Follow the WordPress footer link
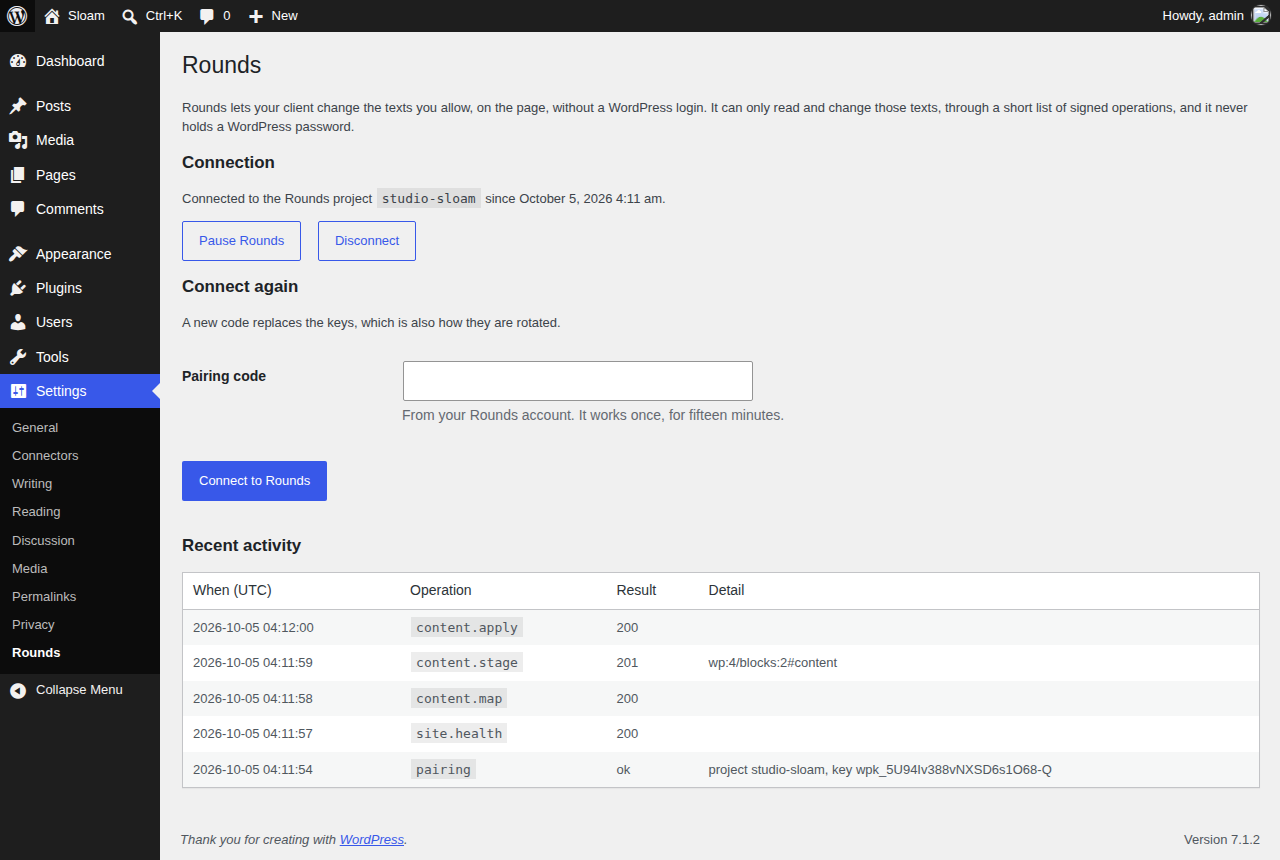The image size is (1280, 860). coord(372,840)
